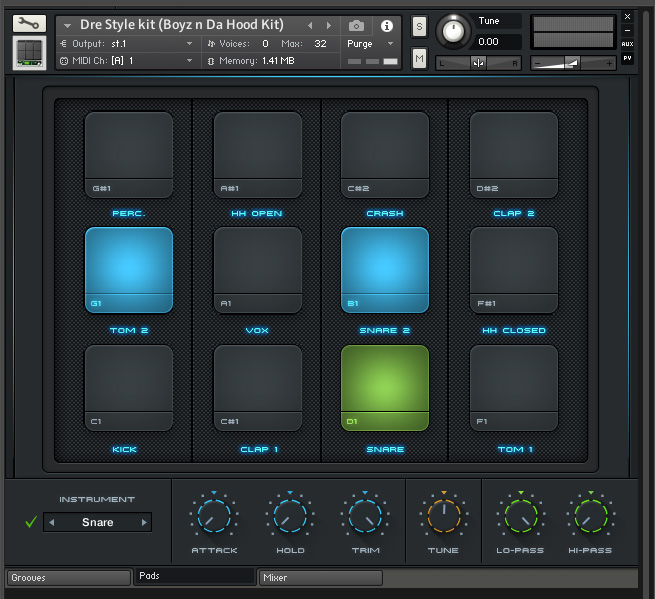This screenshot has width=655, height=599.
Task: Load the next instrument preset arrow
Action: (x=329, y=25)
